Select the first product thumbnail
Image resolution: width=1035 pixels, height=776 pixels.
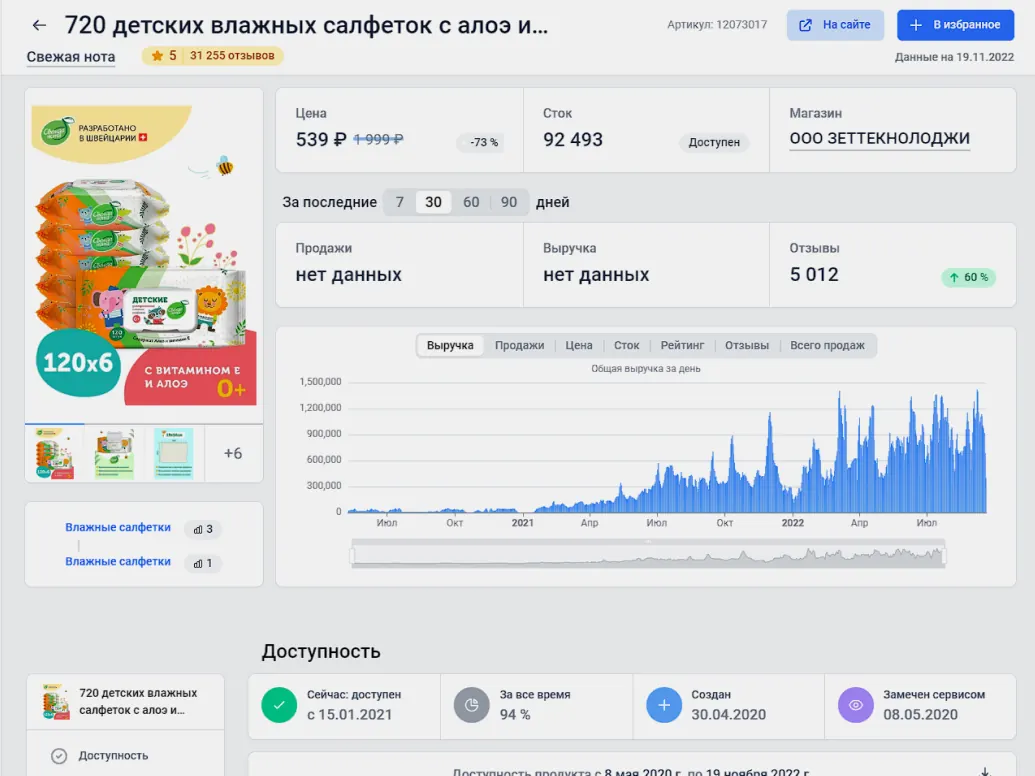click(55, 453)
